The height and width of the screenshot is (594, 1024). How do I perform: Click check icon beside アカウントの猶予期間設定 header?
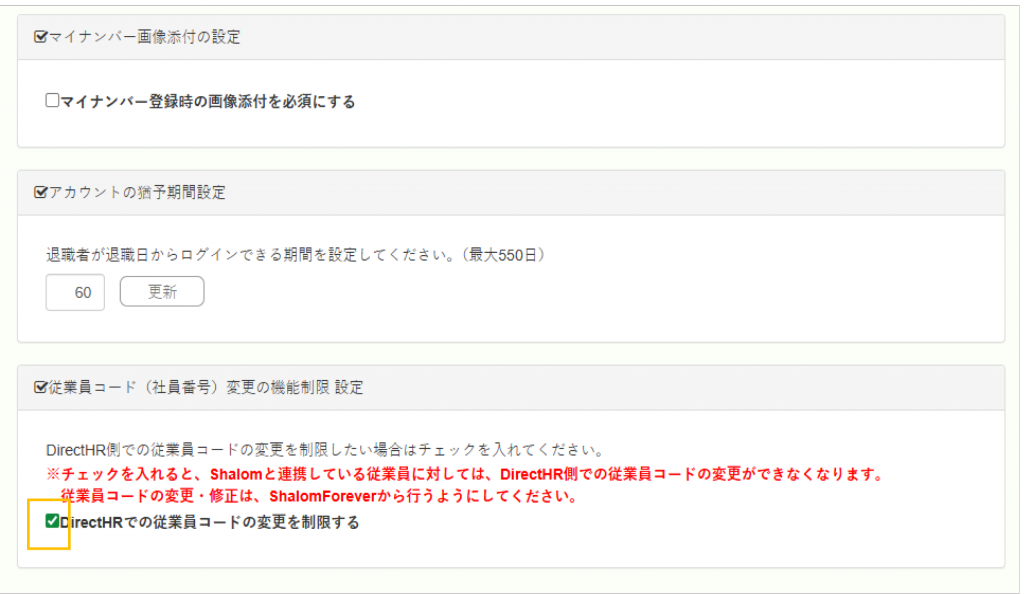point(40,192)
